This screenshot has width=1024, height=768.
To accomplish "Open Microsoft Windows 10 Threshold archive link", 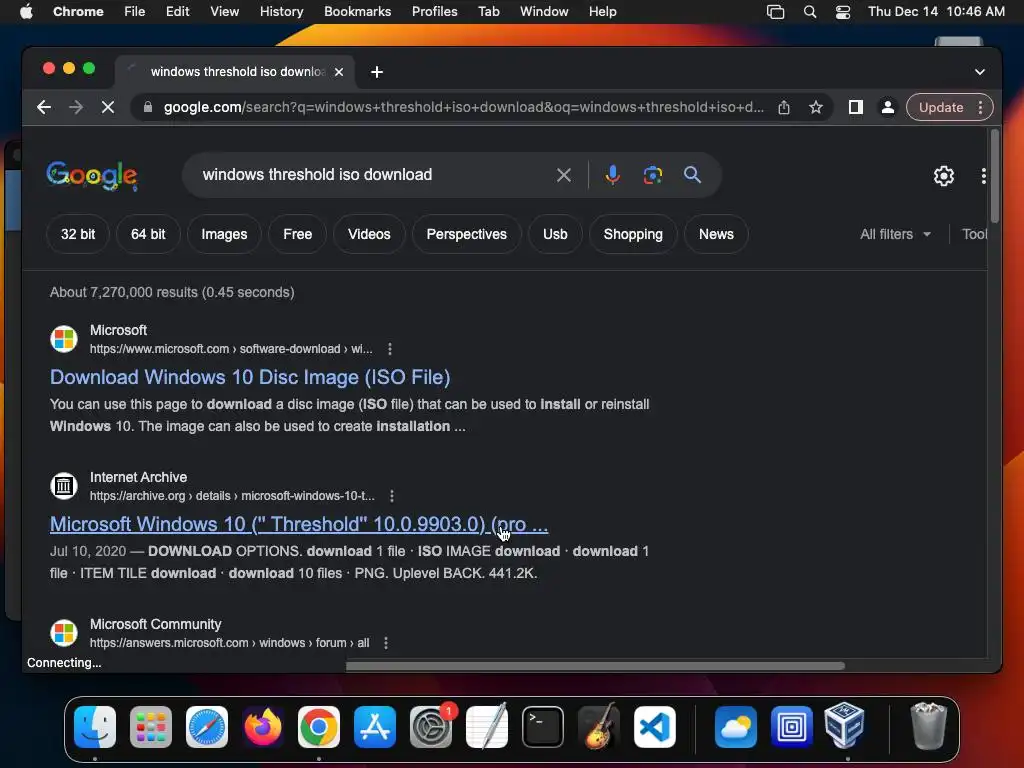I will pos(298,524).
